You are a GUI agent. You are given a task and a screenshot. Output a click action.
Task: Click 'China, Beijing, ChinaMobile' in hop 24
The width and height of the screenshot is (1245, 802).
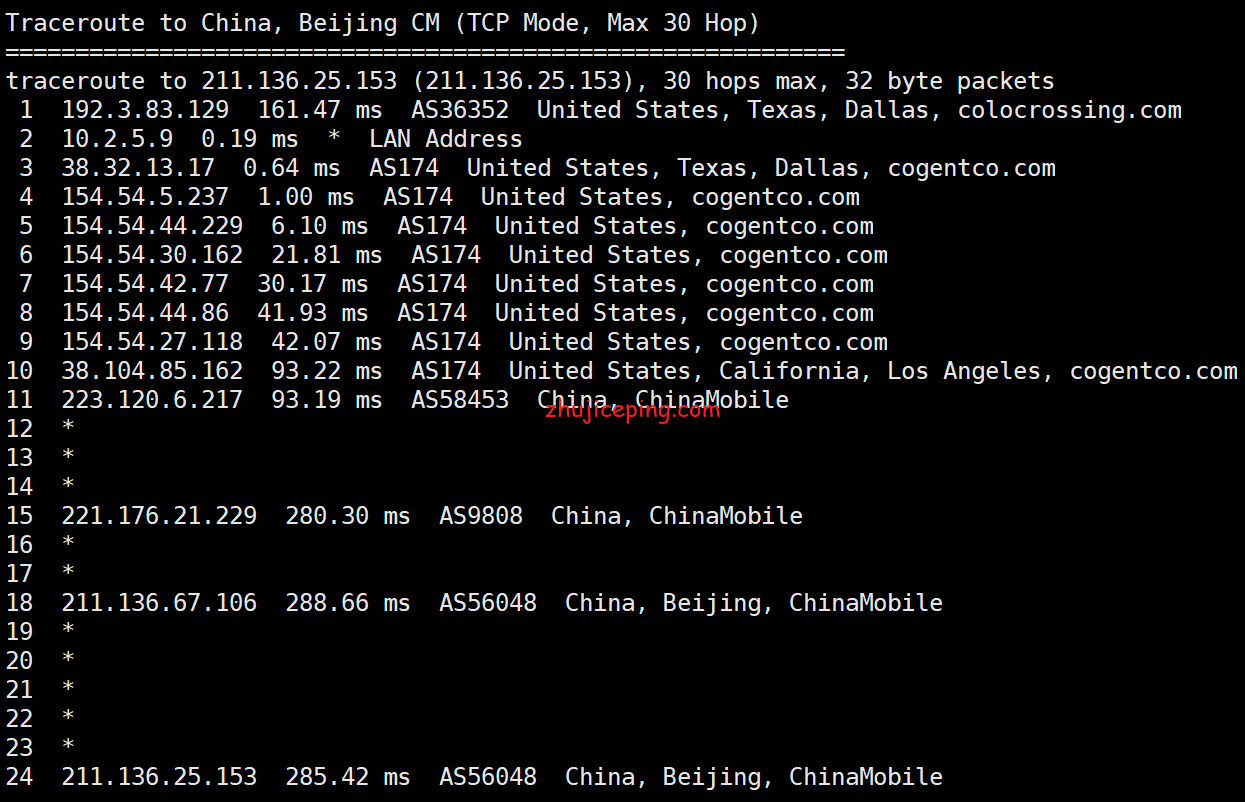tap(754, 777)
